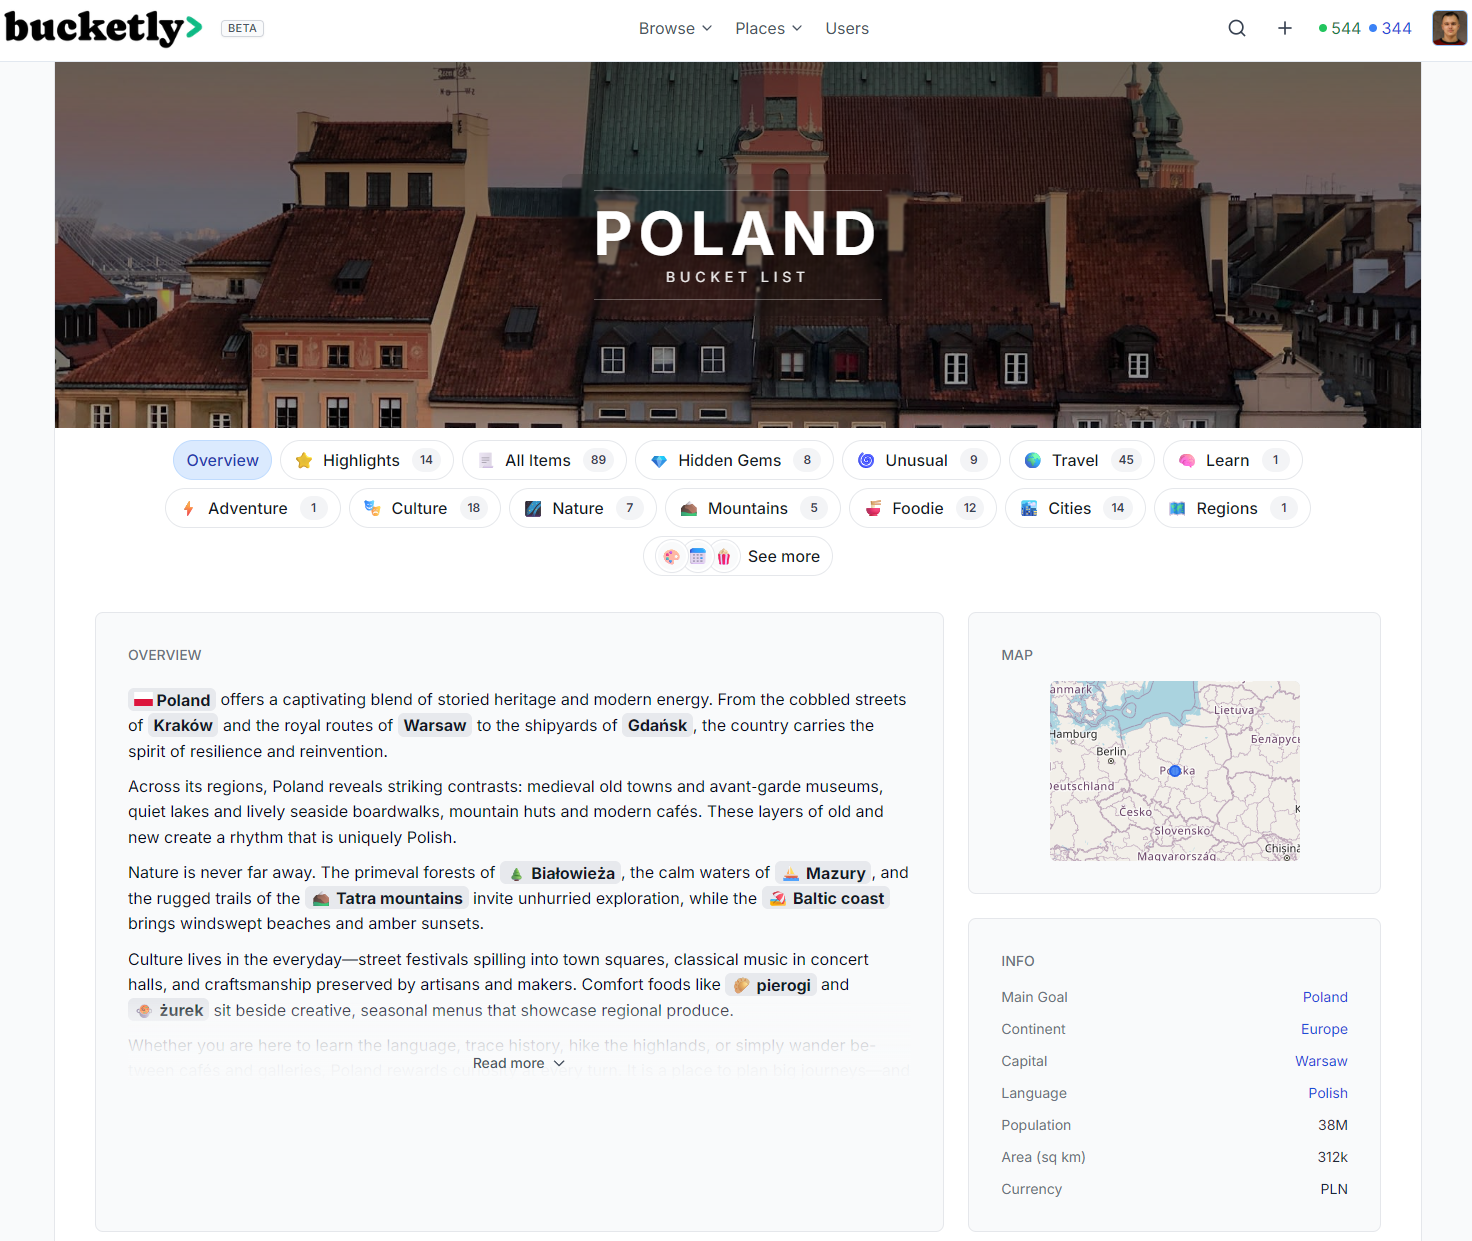Show more categories with See more
Viewport: 1472px width, 1241px height.
(x=738, y=556)
